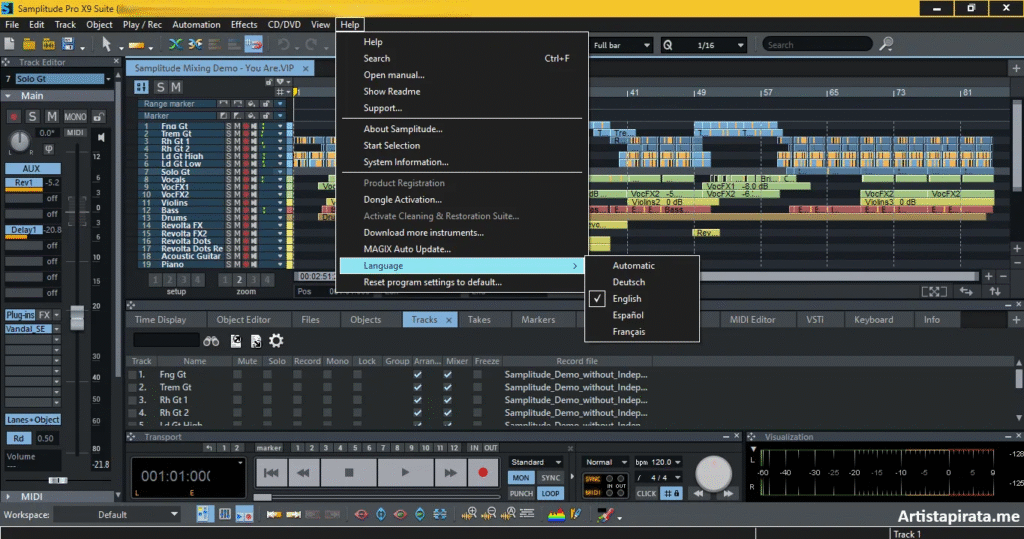The height and width of the screenshot is (539, 1024).
Task: Open the File menu
Action: [x=12, y=25]
